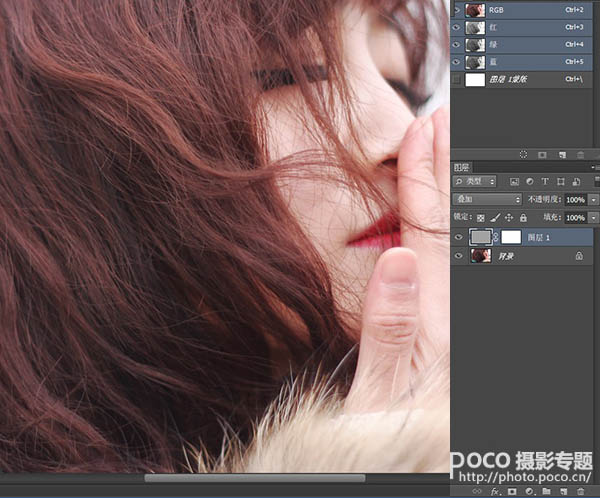Toggle visibility of the 背景 layer
Viewport: 600px width, 498px height.
click(459, 256)
